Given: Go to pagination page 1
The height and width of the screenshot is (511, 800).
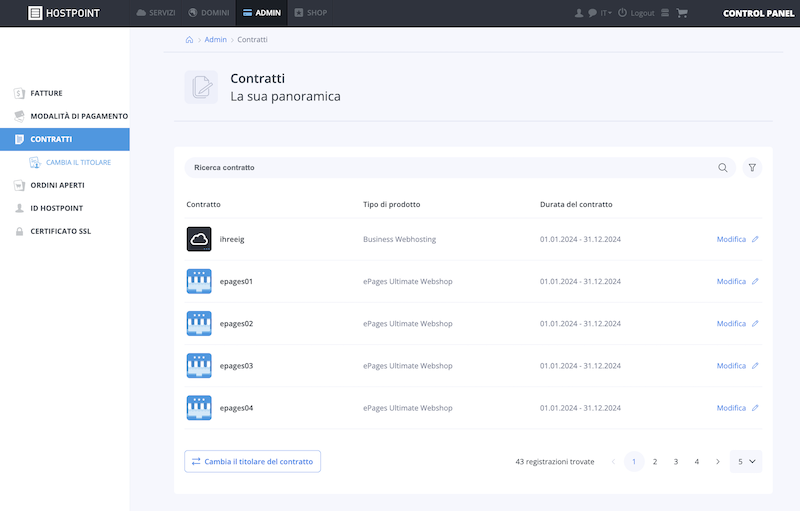Looking at the screenshot, I should (634, 462).
